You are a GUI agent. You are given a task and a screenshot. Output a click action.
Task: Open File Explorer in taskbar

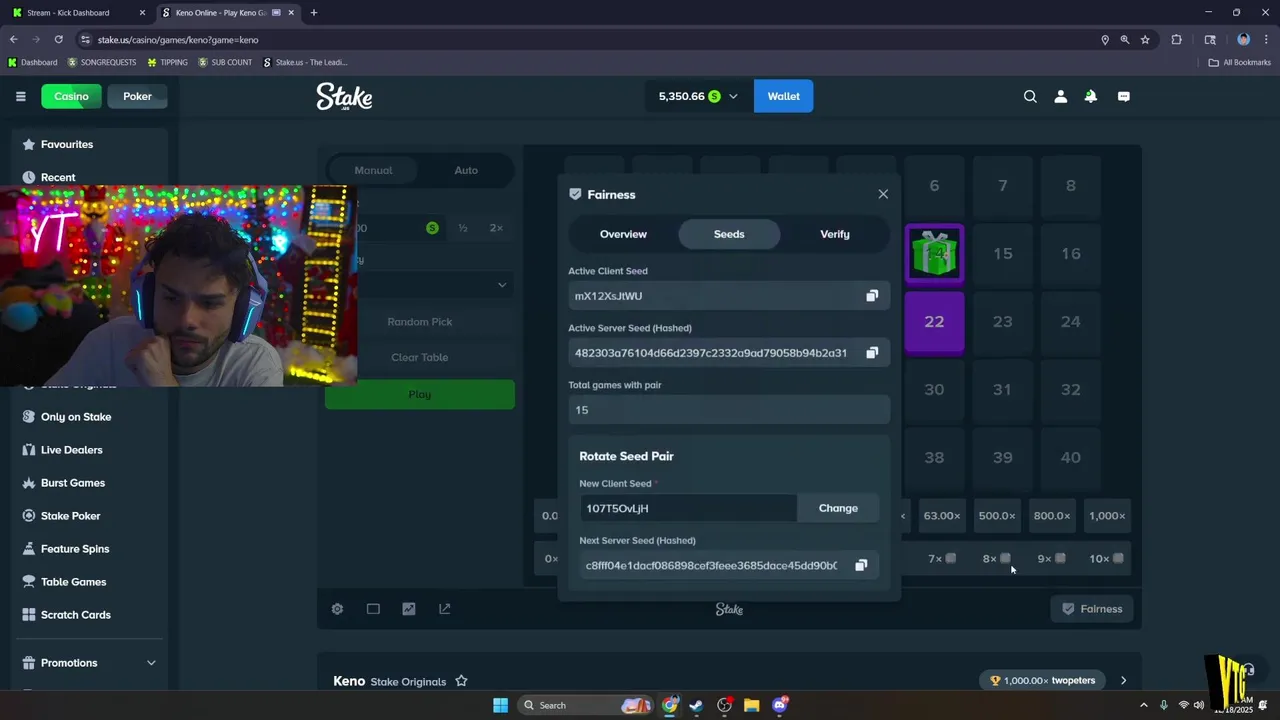tap(751, 705)
